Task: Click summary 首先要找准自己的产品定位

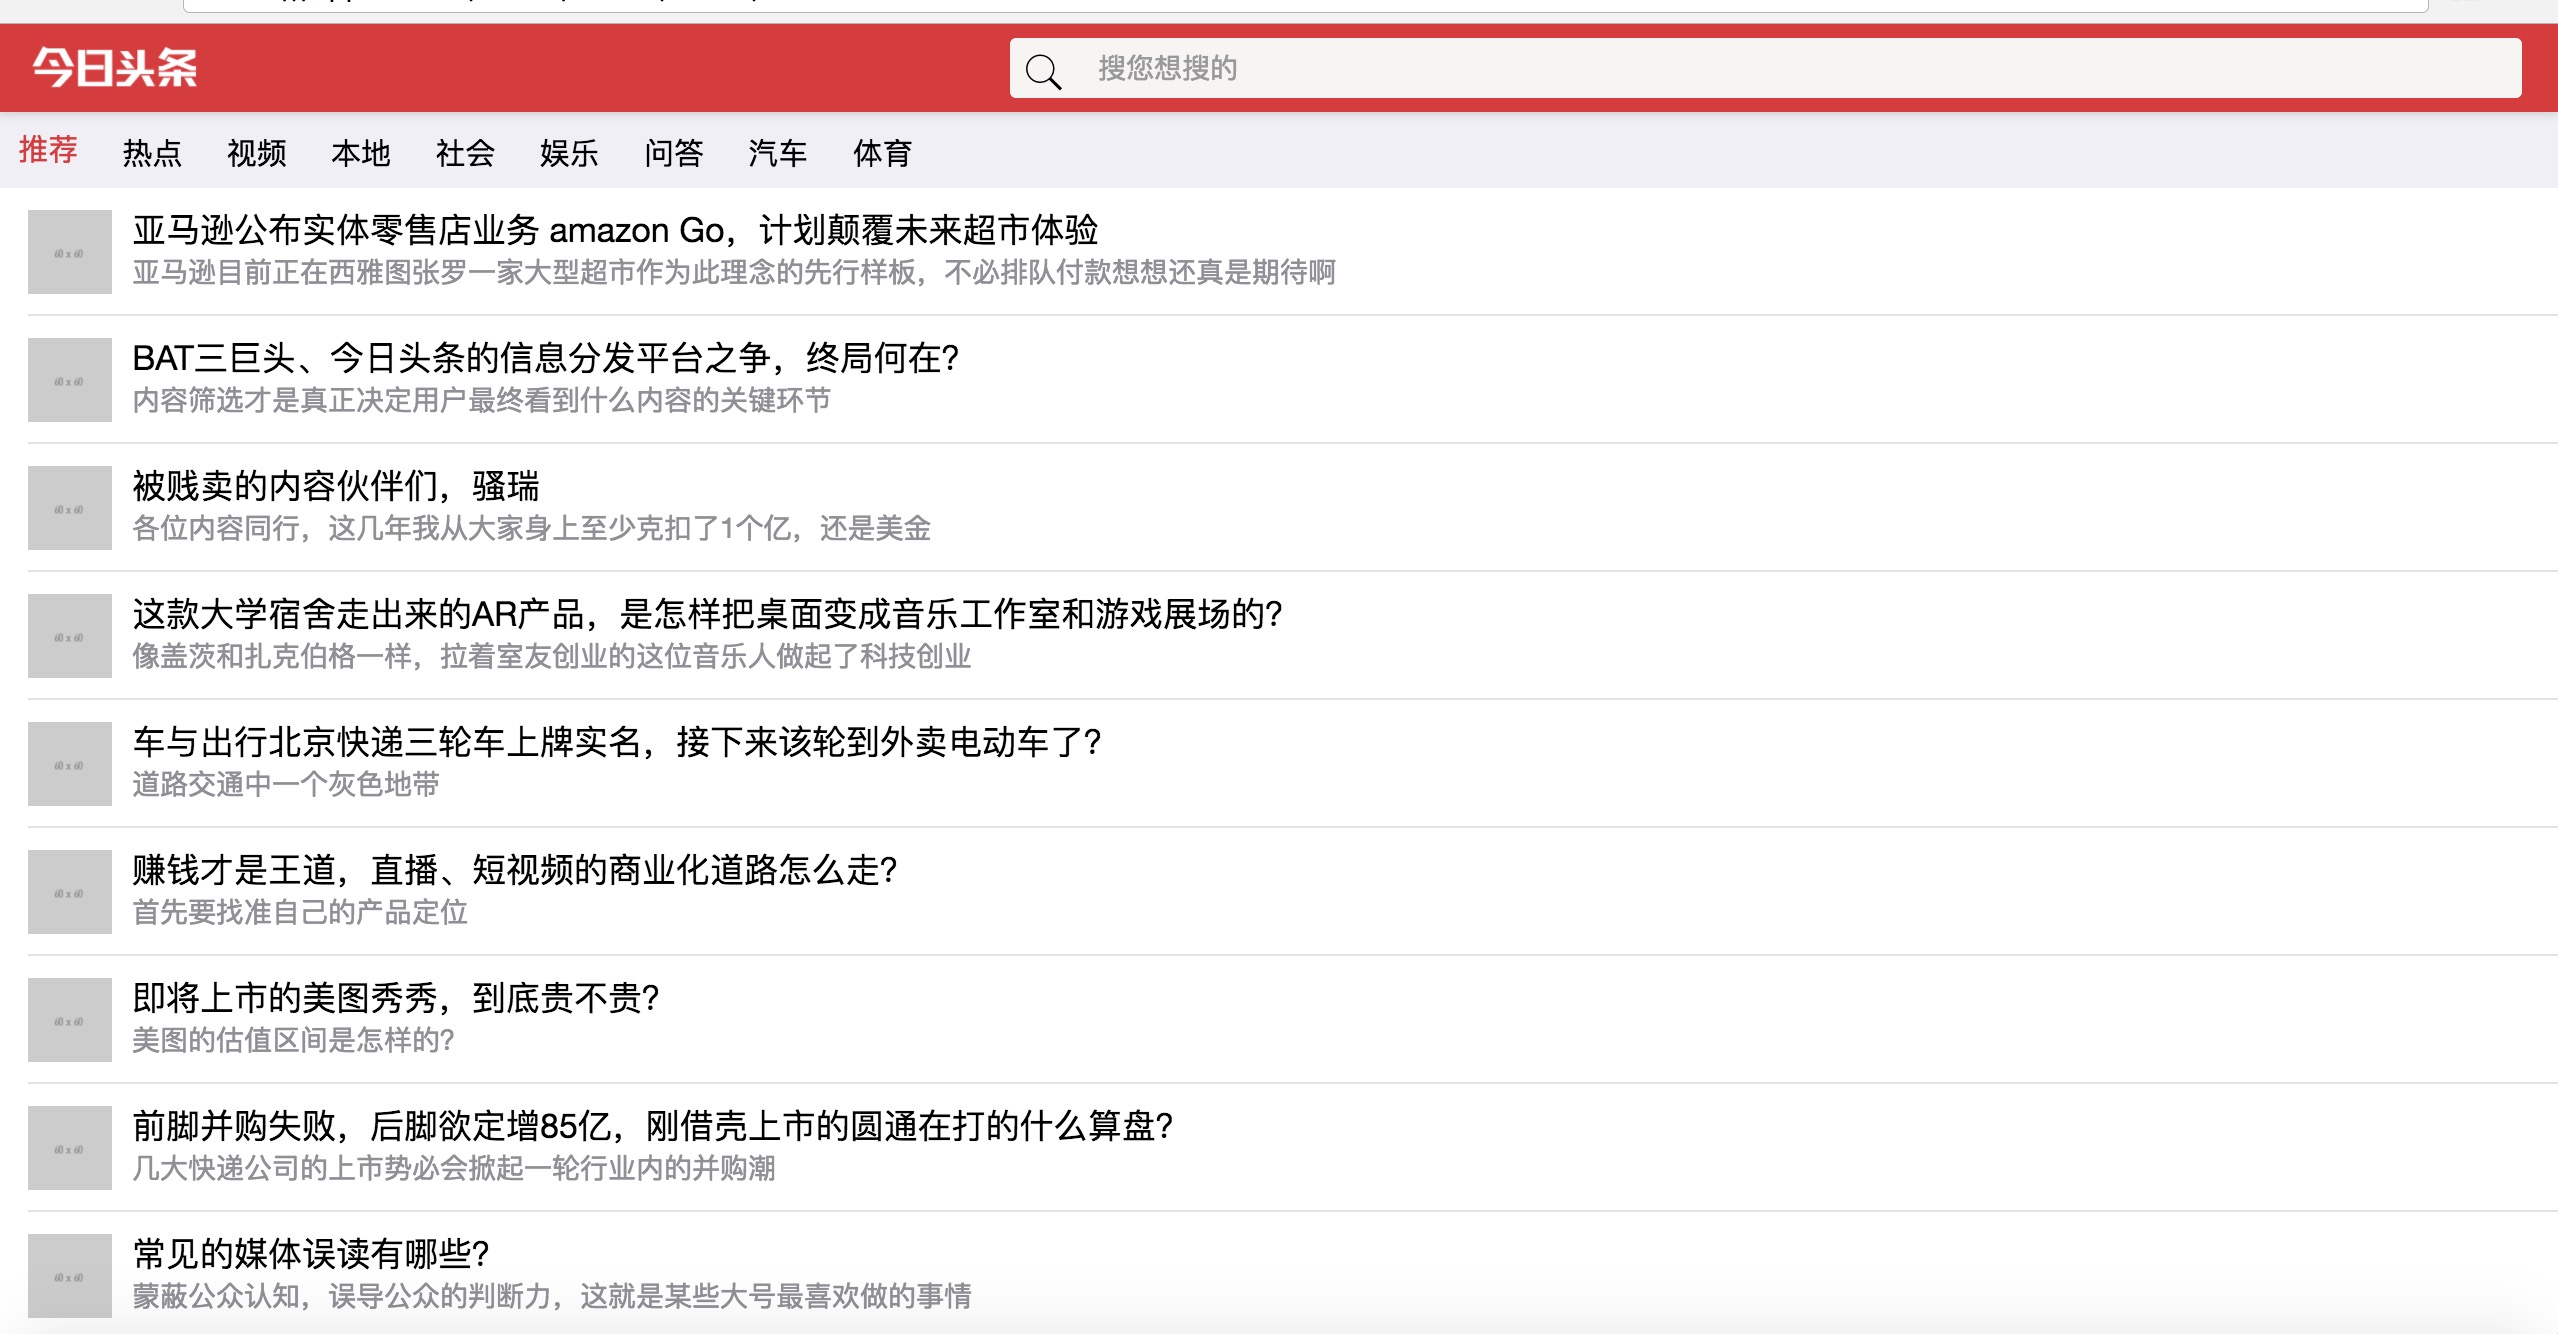Action: (x=300, y=912)
